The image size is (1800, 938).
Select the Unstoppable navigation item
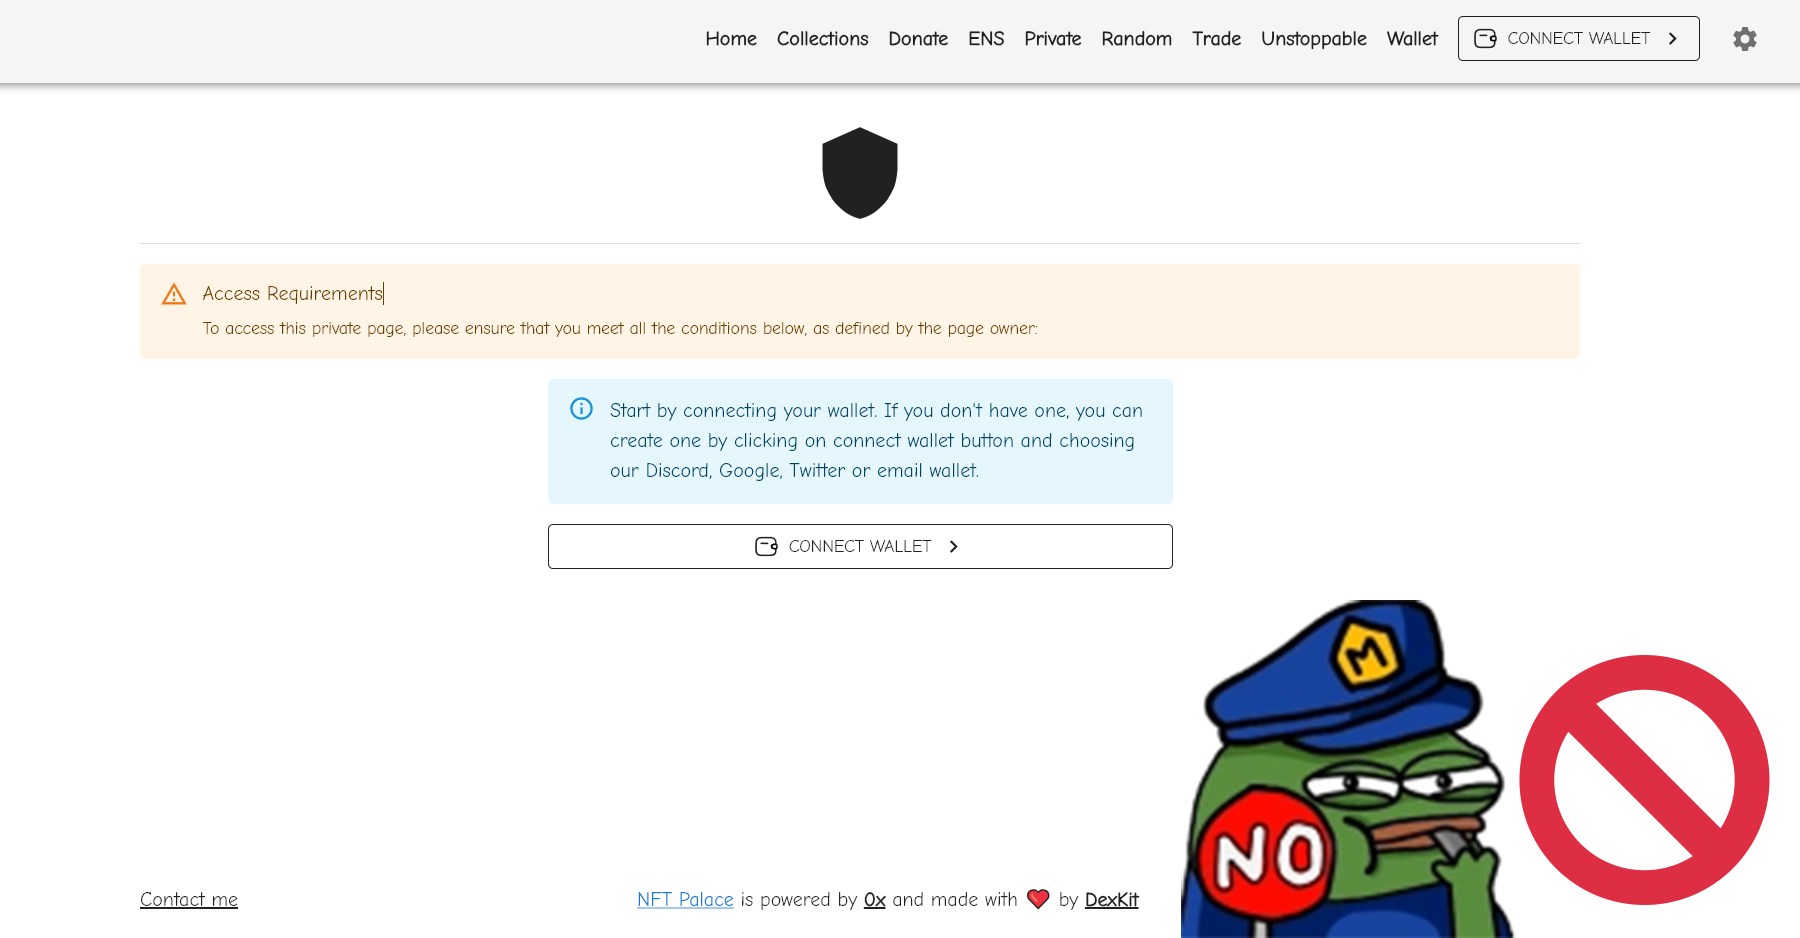tap(1313, 38)
